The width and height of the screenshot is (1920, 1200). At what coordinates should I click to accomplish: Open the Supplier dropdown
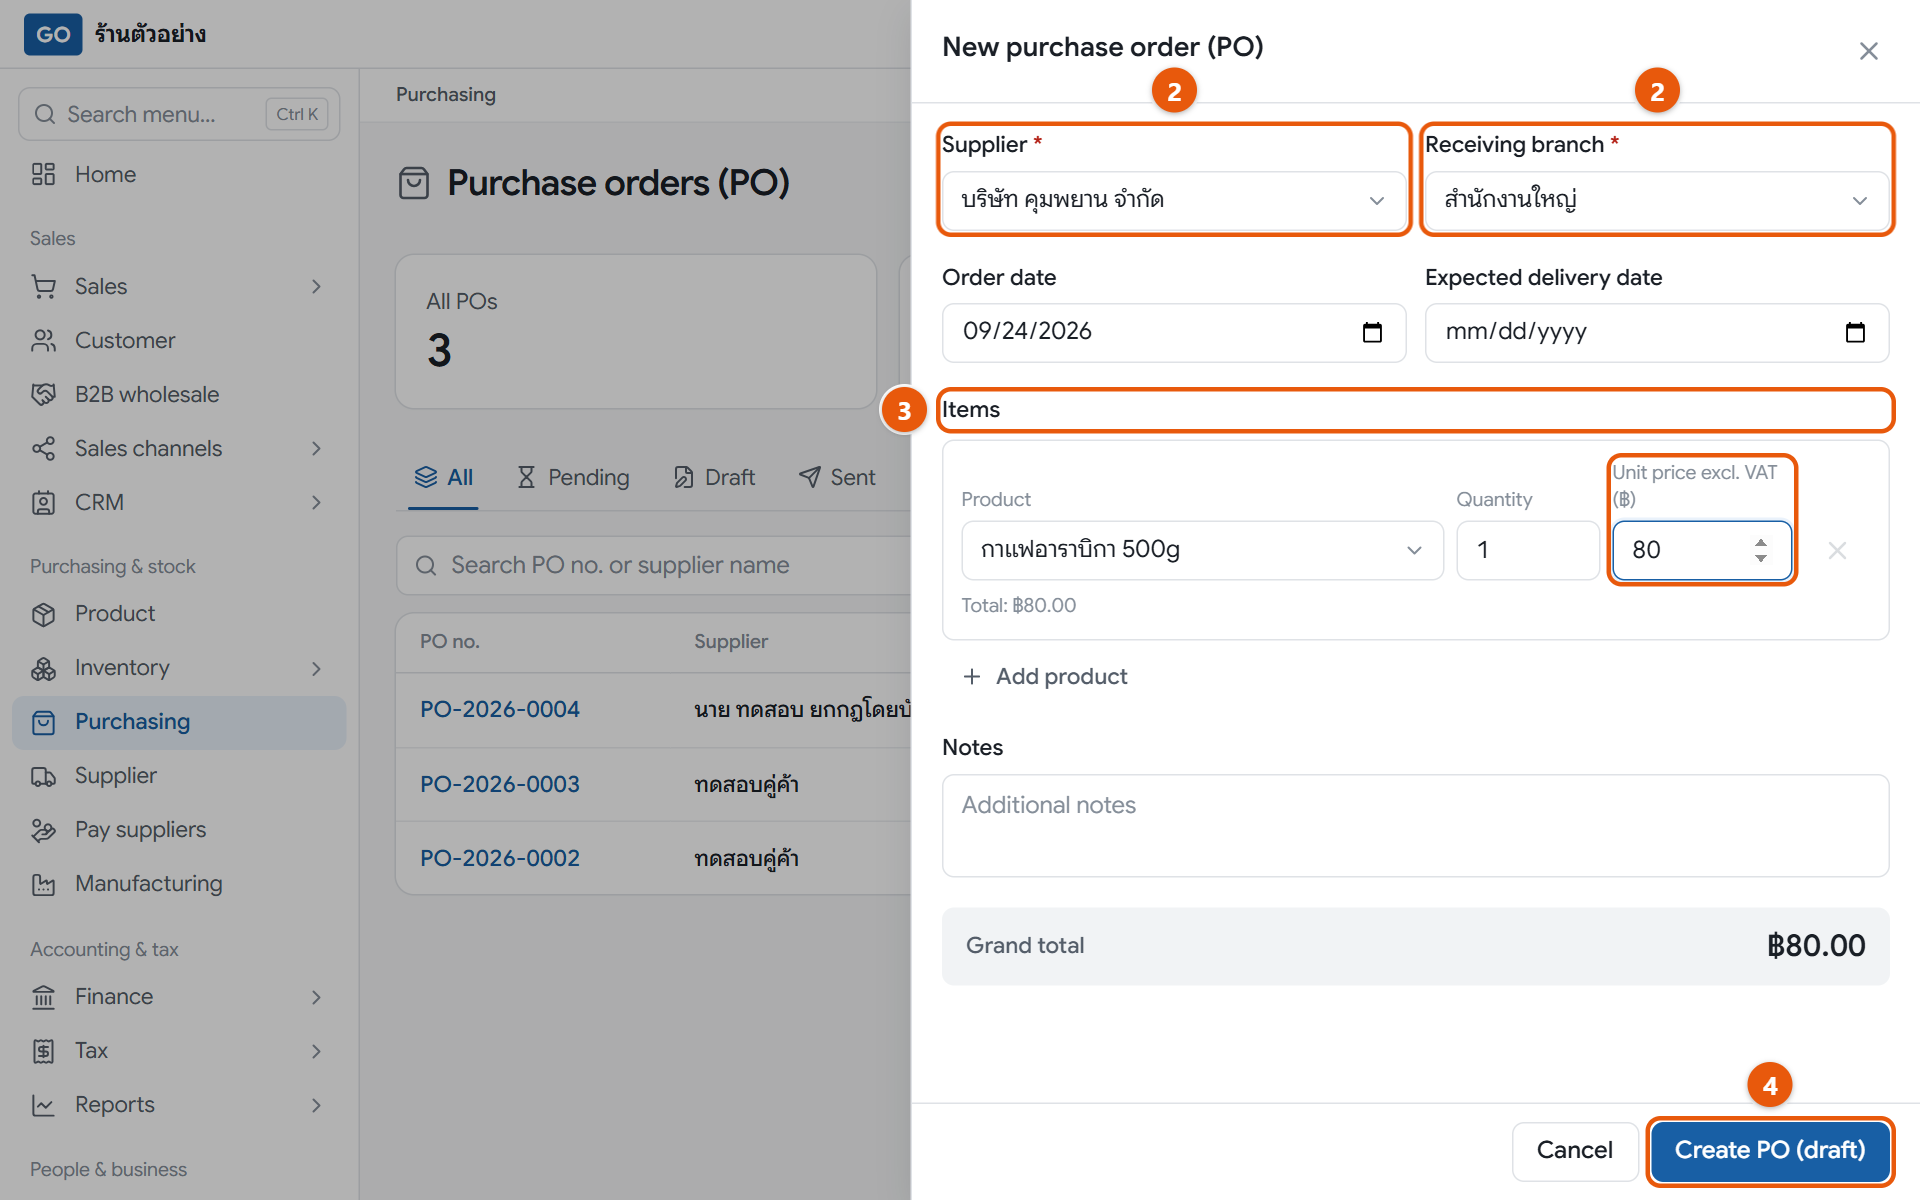(x=1174, y=200)
